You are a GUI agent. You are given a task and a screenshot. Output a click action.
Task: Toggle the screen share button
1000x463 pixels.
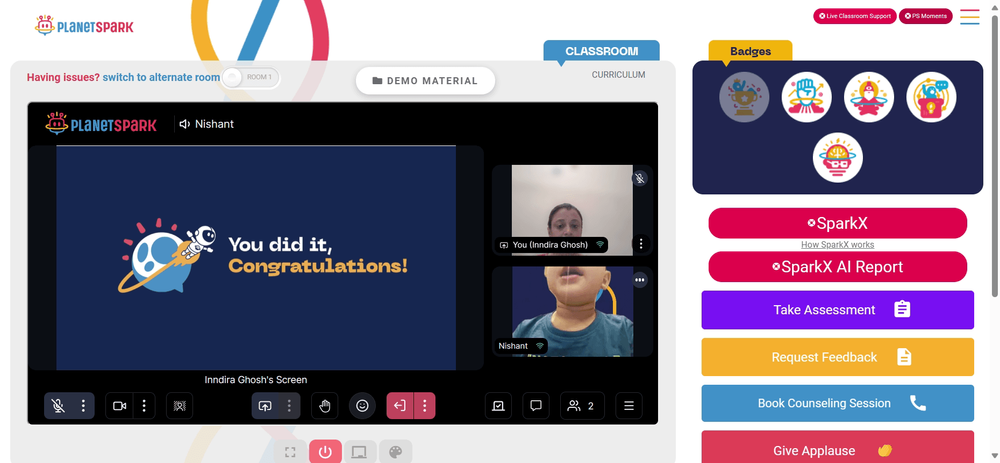265,406
